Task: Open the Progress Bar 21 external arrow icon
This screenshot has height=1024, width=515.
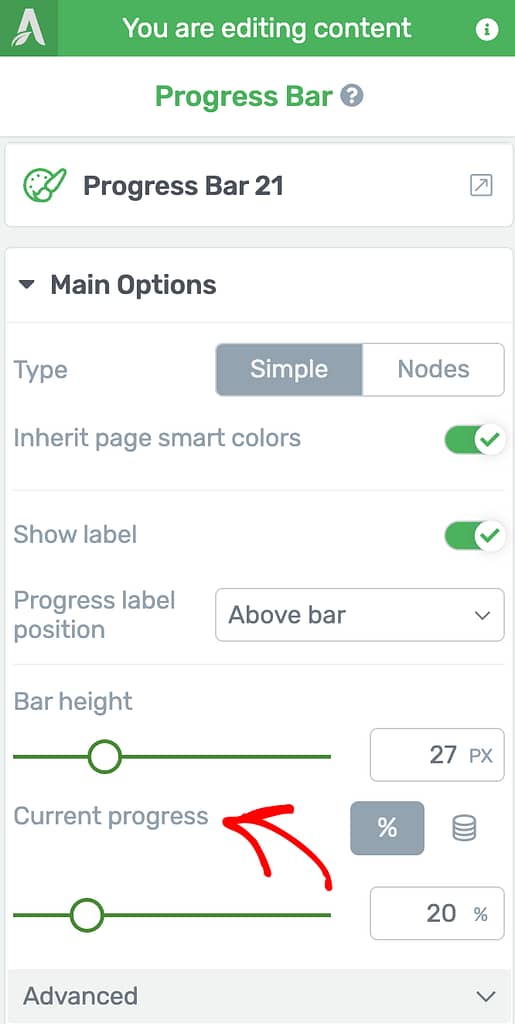Action: tap(481, 186)
